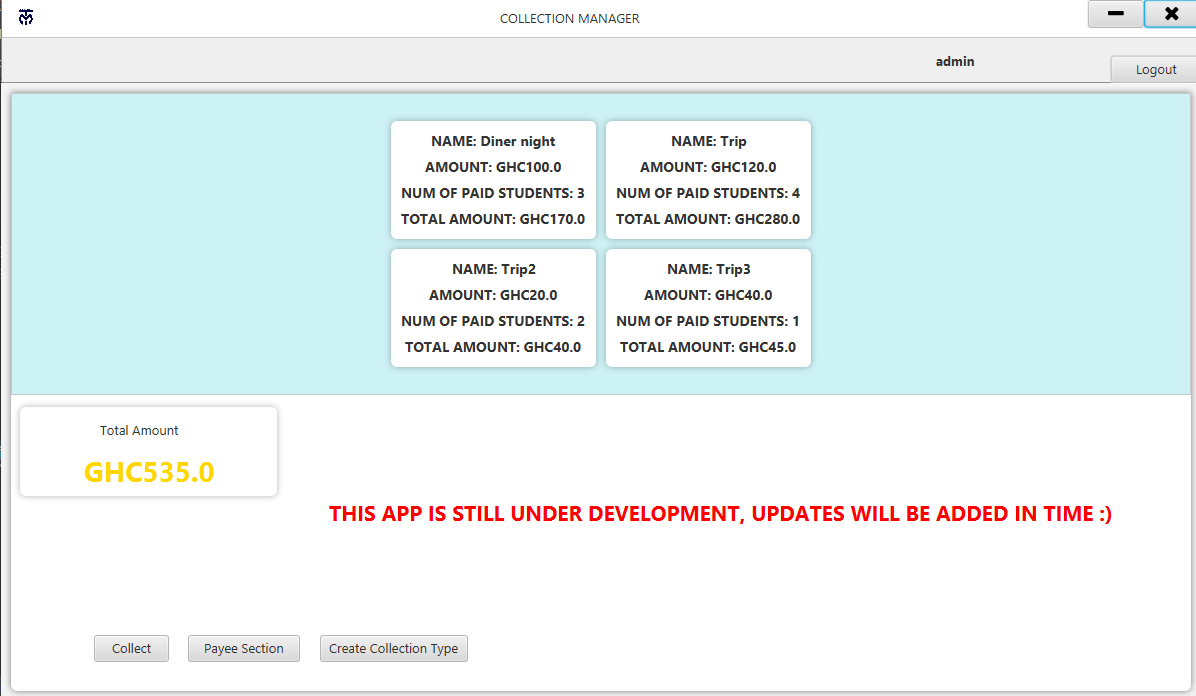
Task: Select the Trip3 collection card name
Action: [708, 270]
